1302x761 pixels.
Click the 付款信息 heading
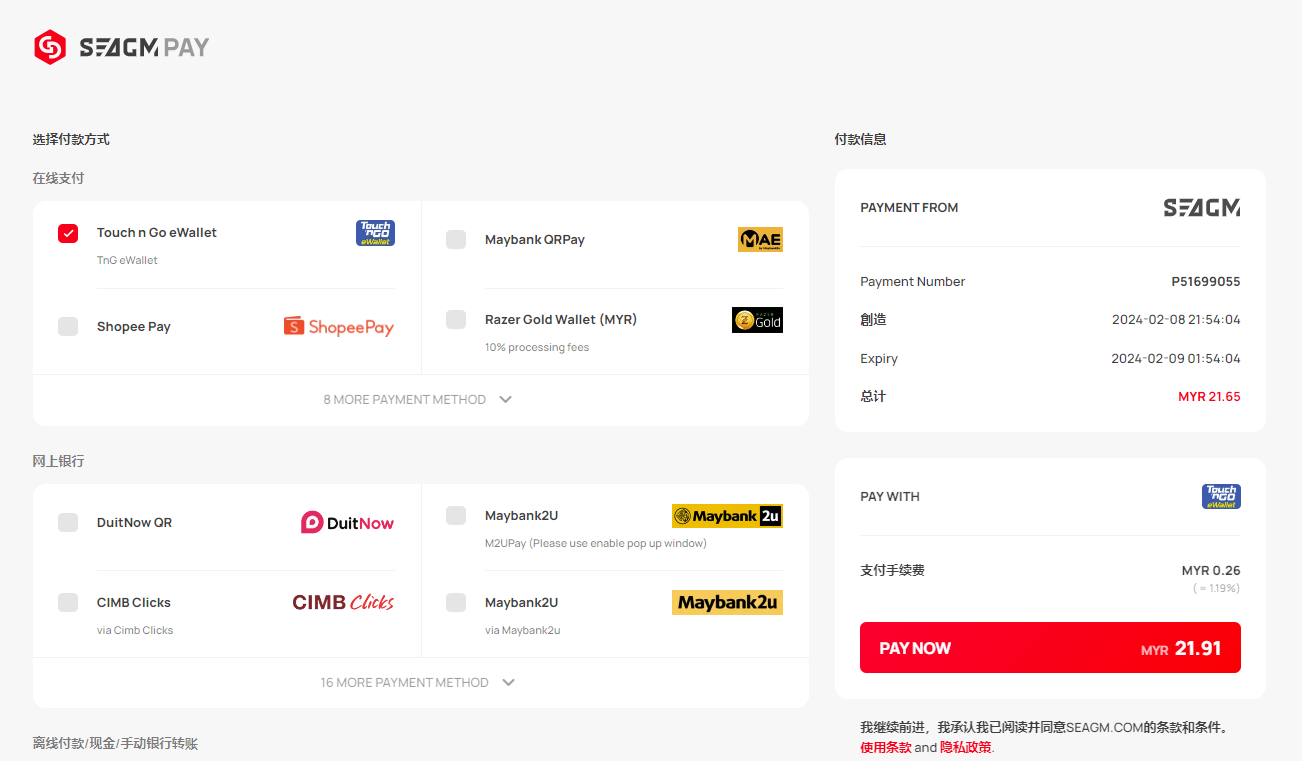(860, 139)
